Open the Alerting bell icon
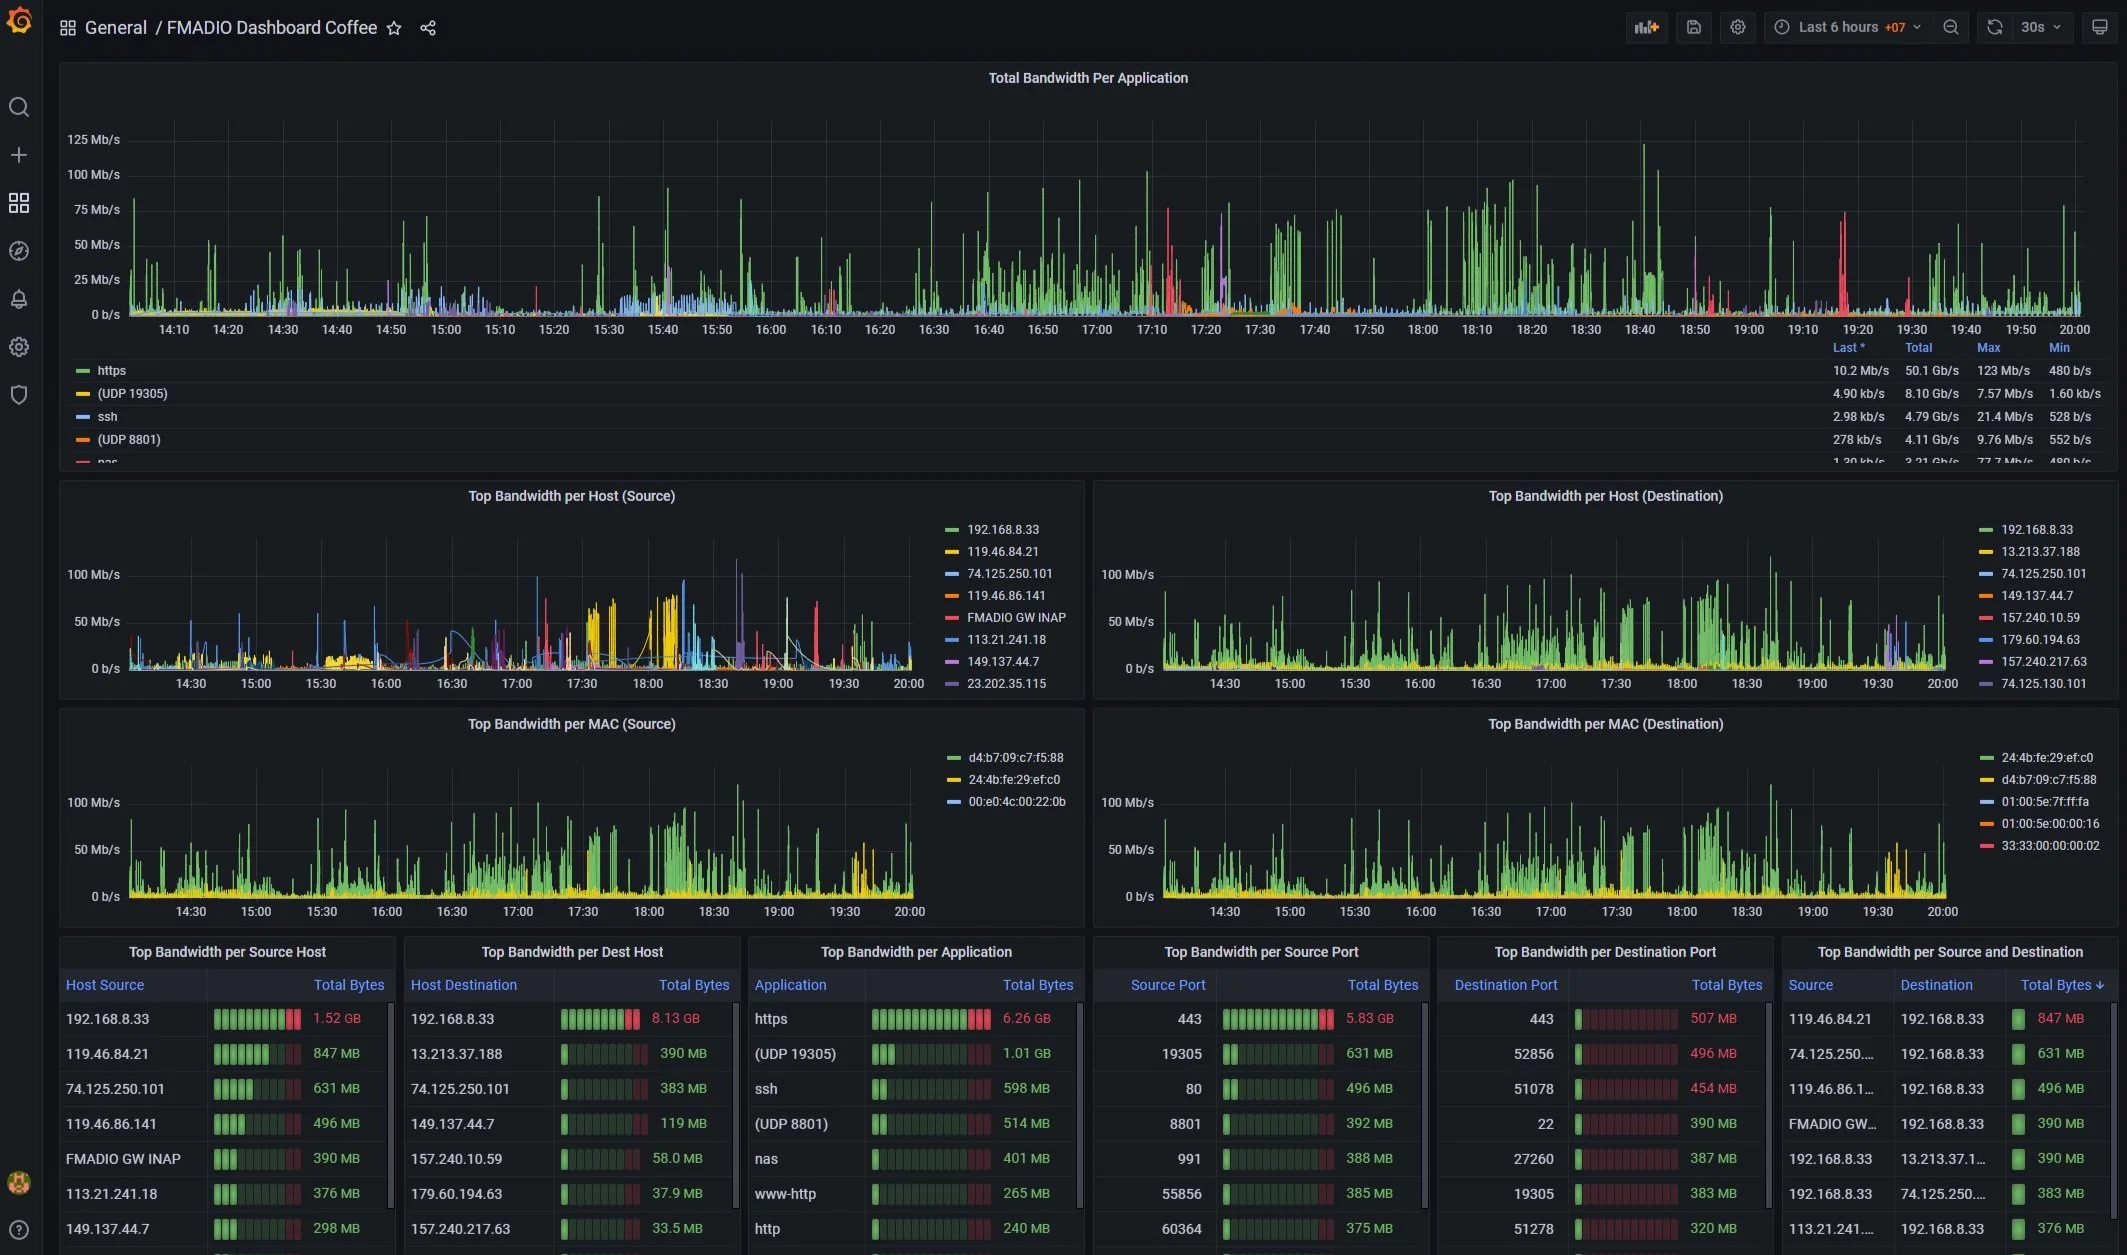The height and width of the screenshot is (1255, 2127). 18,299
